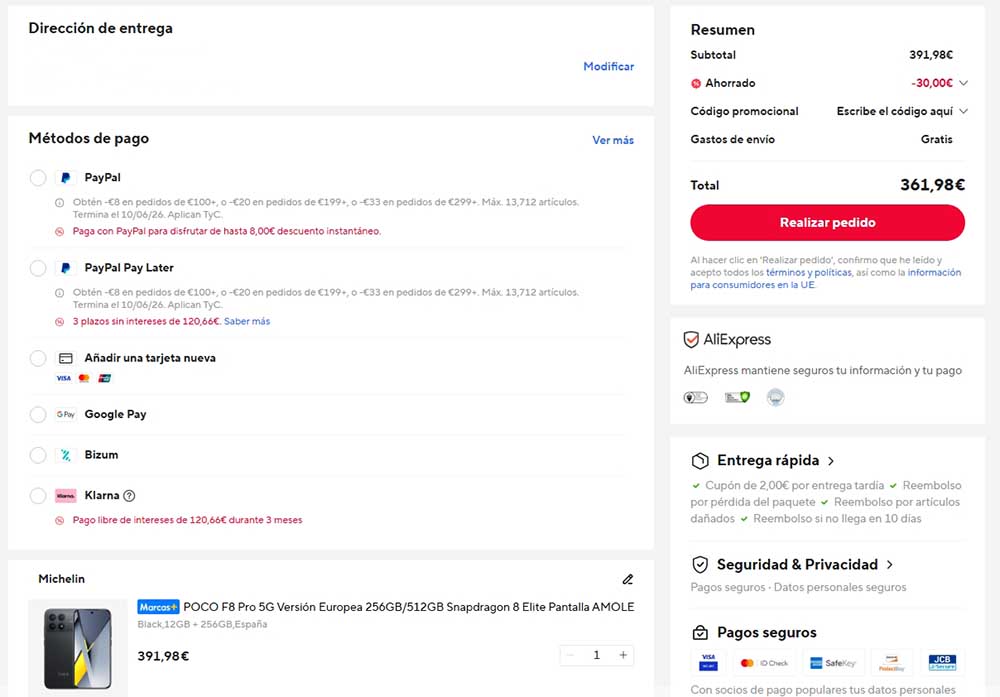Click the UnionPay logo under new card

point(105,378)
